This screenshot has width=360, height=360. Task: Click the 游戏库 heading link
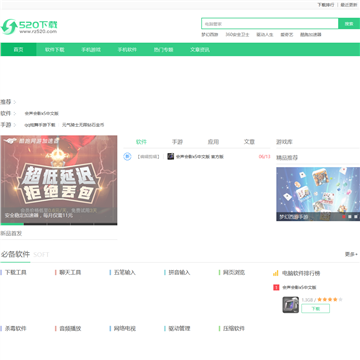[284, 142]
